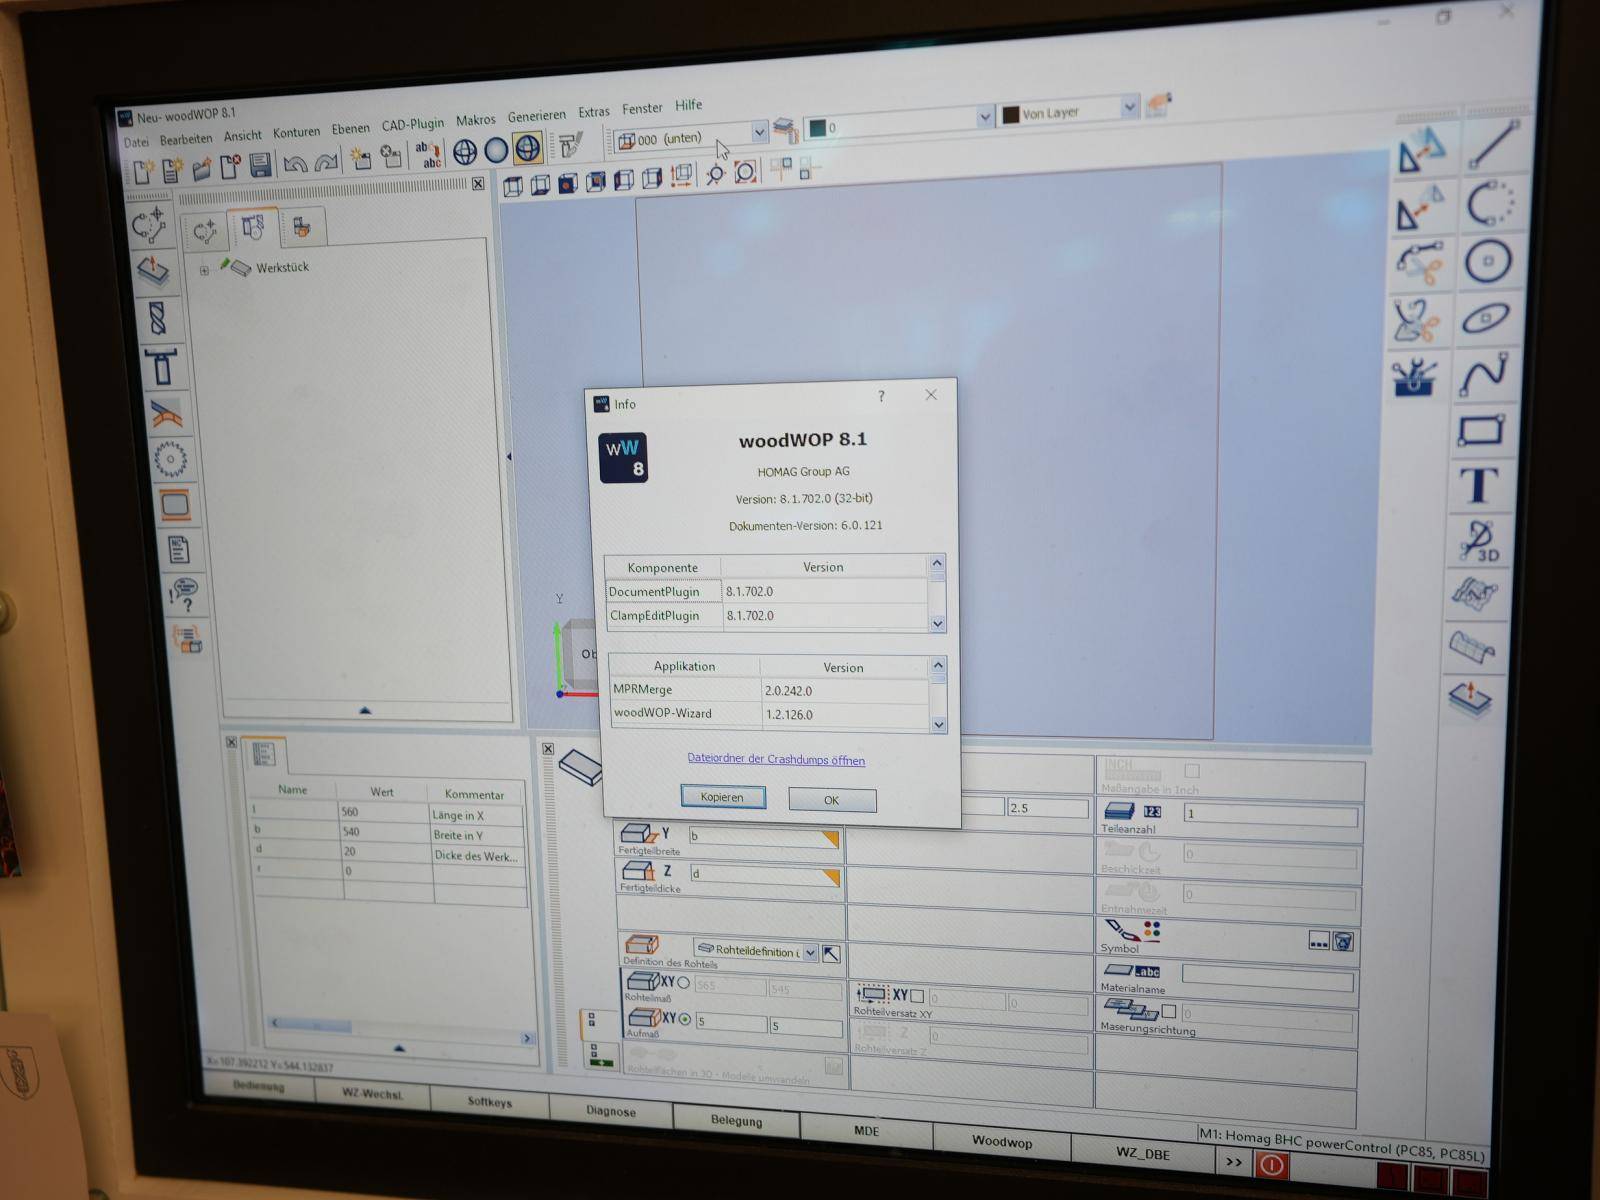Open the Datei menu
Screen dimensions: 1600x1200
pos(136,143)
